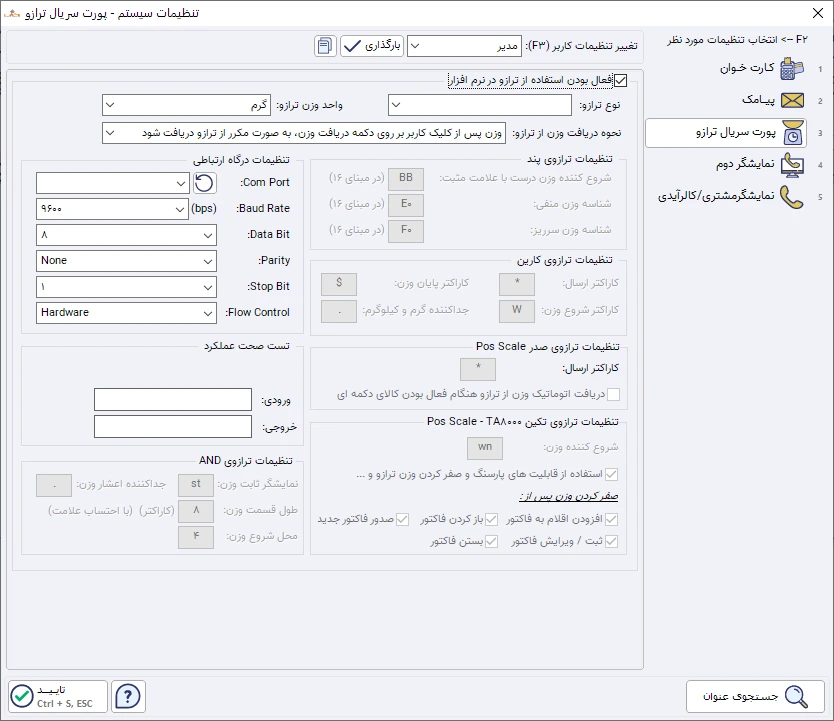
Task: Toggle ثبت / ویرایش فاکتور checkbox
Action: (x=612, y=542)
